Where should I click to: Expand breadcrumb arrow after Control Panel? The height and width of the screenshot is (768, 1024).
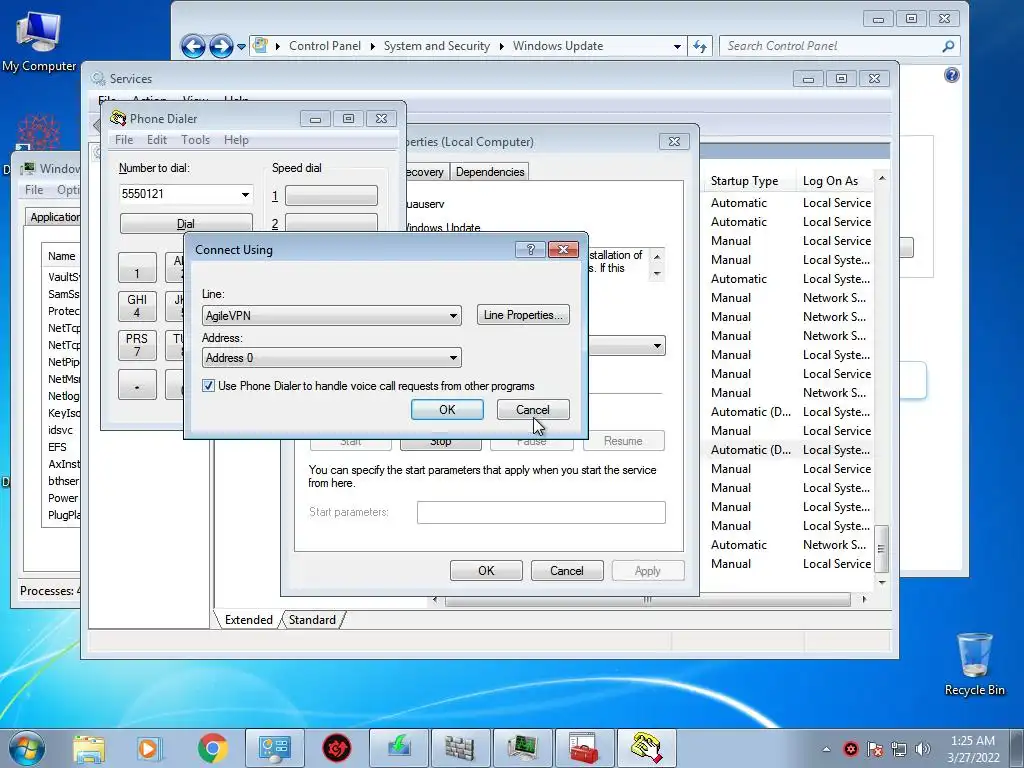373,46
